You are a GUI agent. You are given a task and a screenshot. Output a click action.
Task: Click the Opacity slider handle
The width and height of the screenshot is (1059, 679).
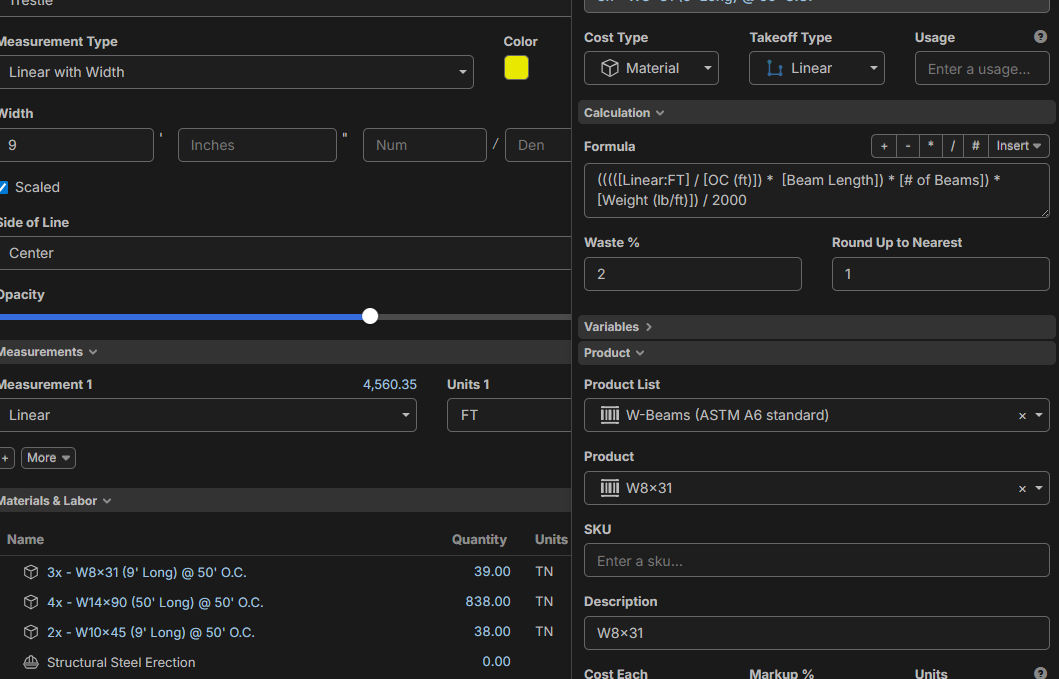point(370,316)
